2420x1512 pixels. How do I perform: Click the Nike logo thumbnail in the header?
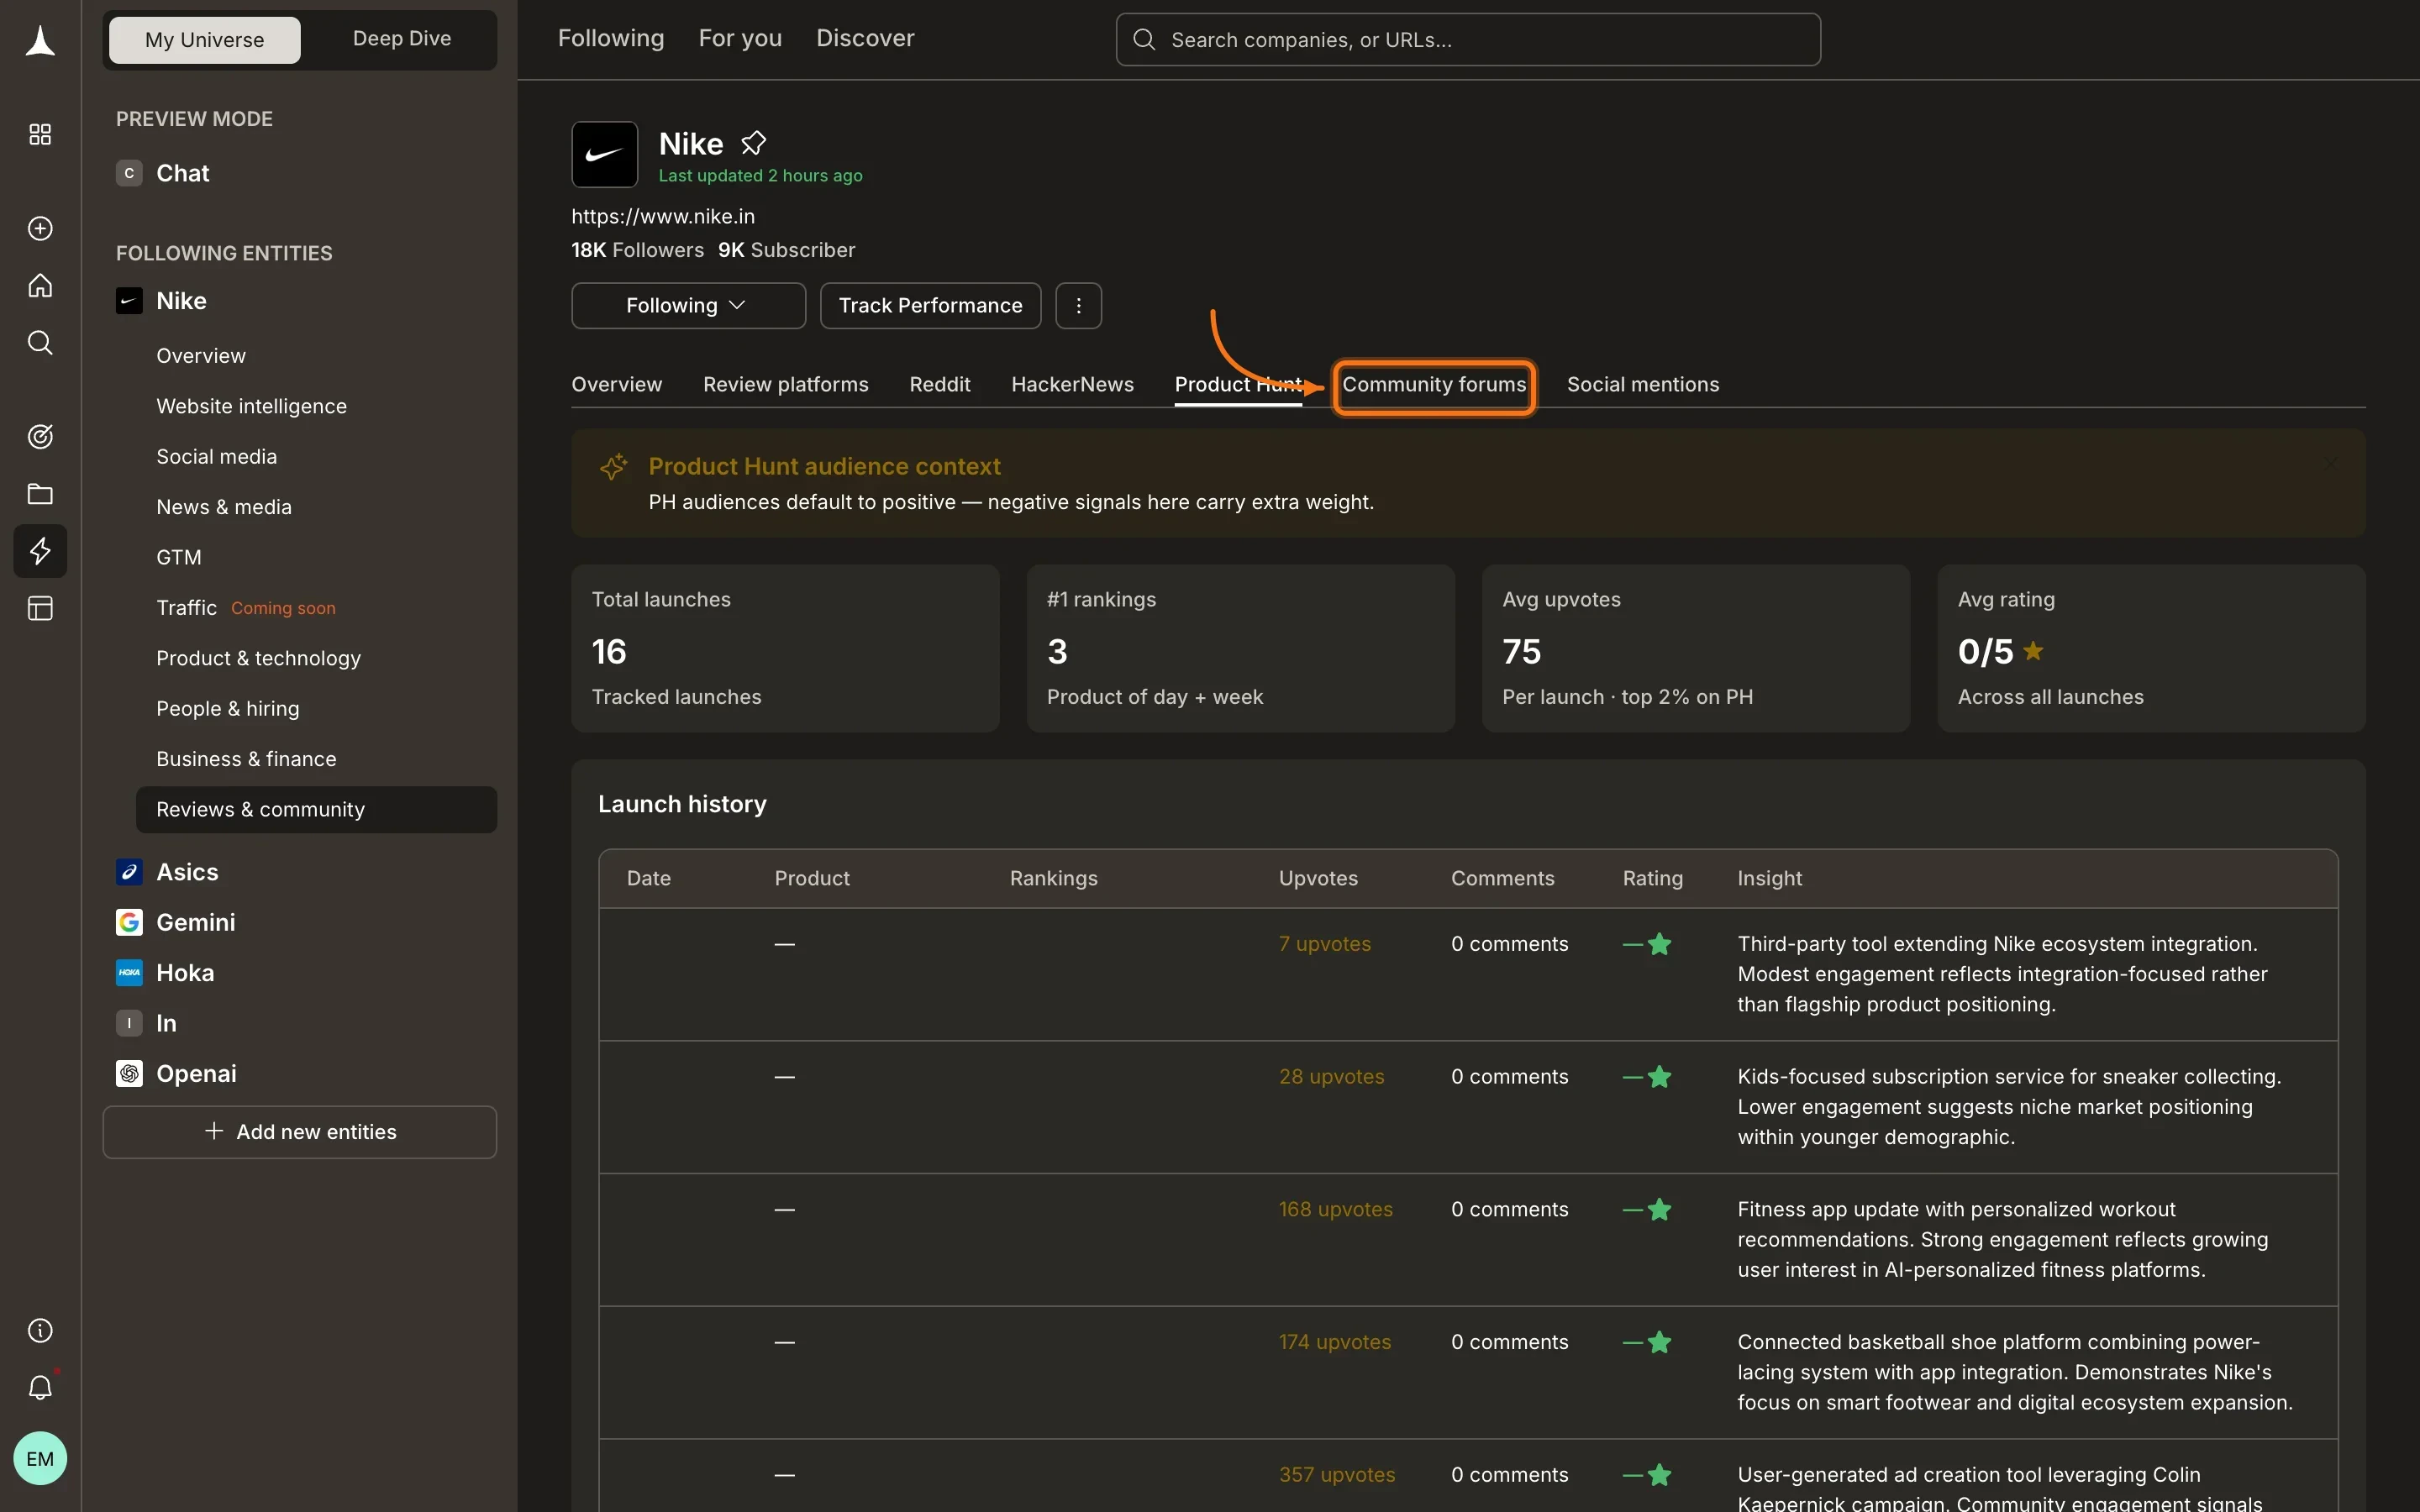[x=605, y=155]
